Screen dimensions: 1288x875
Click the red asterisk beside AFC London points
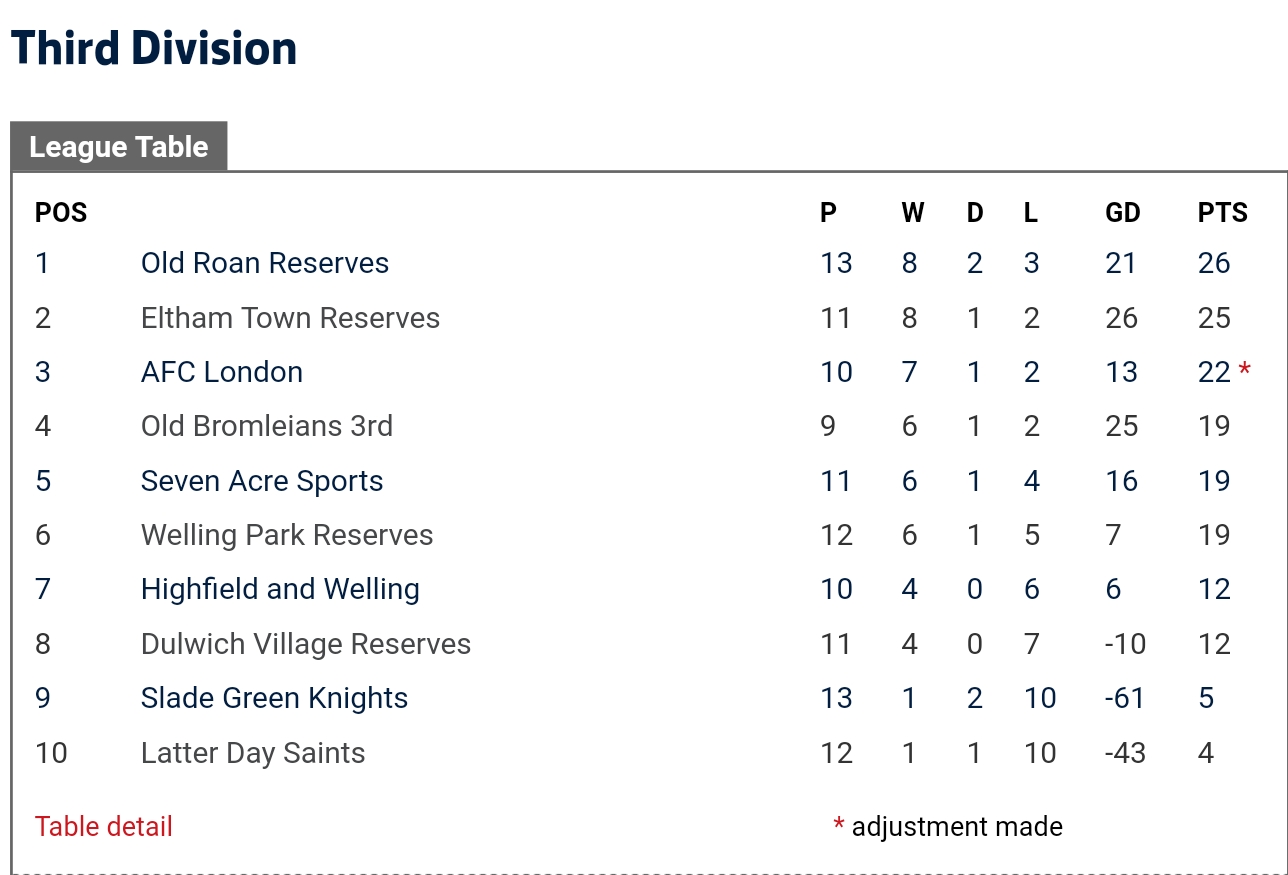1244,372
